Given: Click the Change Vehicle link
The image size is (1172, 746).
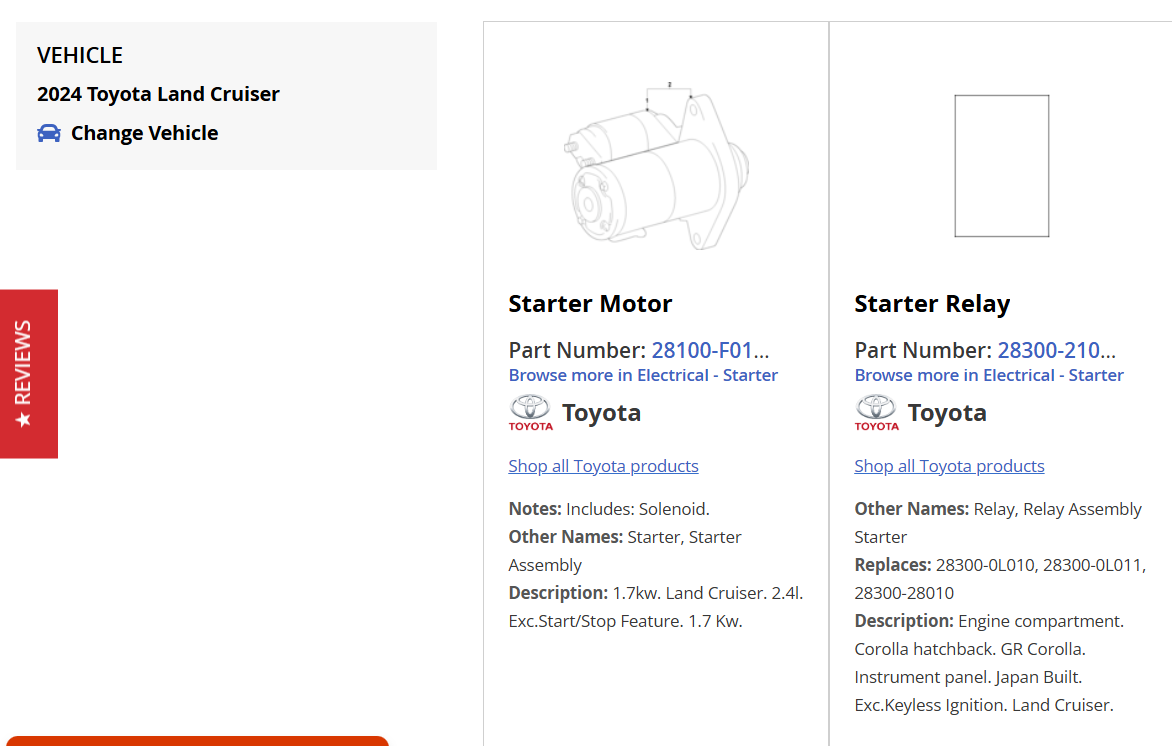Looking at the screenshot, I should pyautogui.click(x=144, y=133).
